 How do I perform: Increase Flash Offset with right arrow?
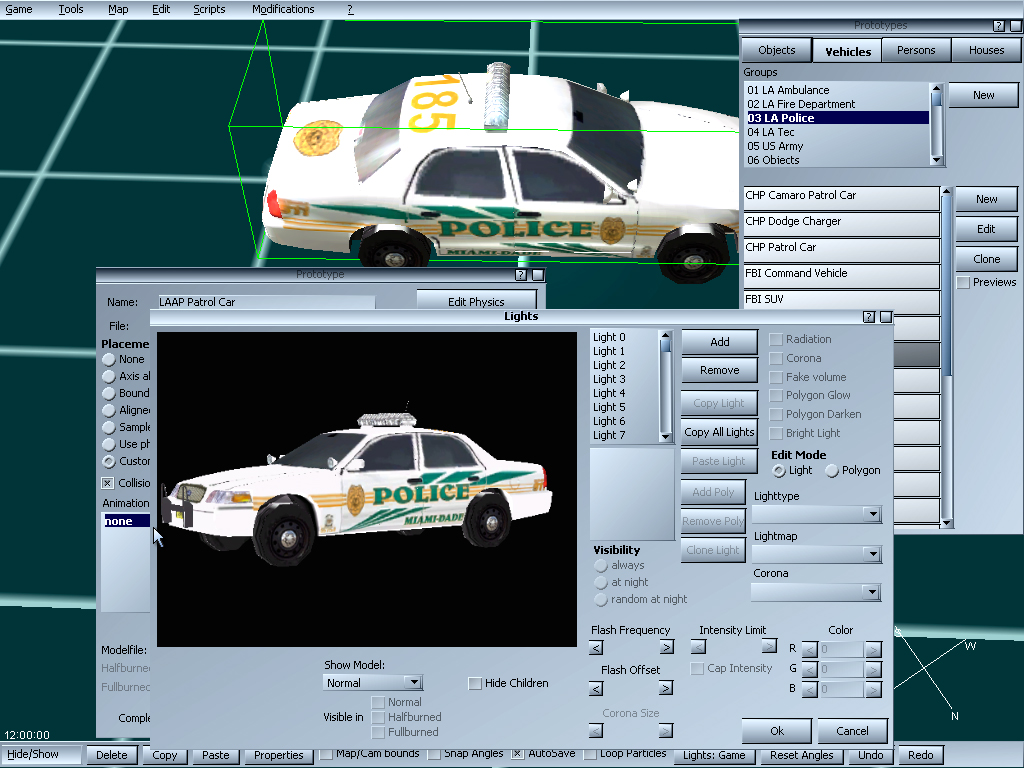pyautogui.click(x=665, y=688)
